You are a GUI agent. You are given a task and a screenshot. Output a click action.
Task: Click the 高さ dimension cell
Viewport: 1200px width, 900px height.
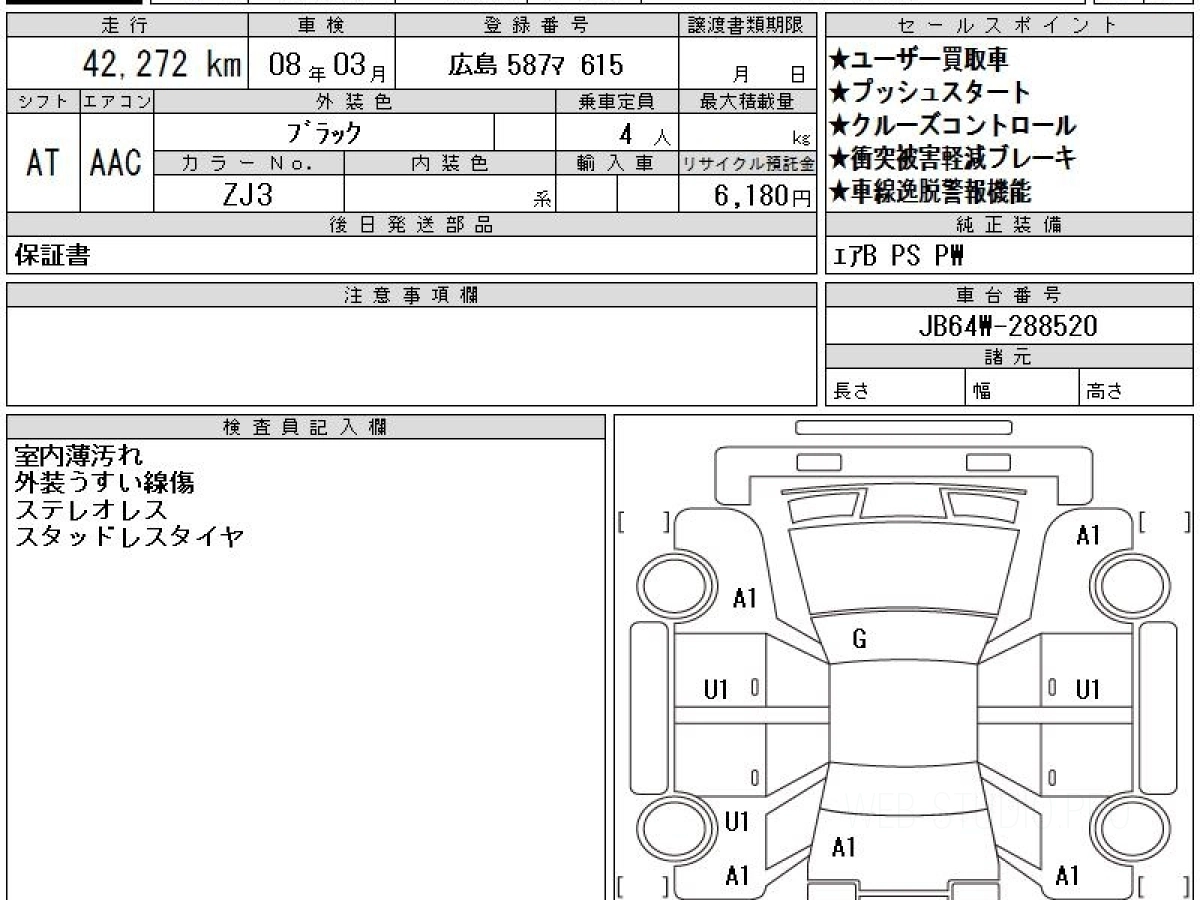1136,389
